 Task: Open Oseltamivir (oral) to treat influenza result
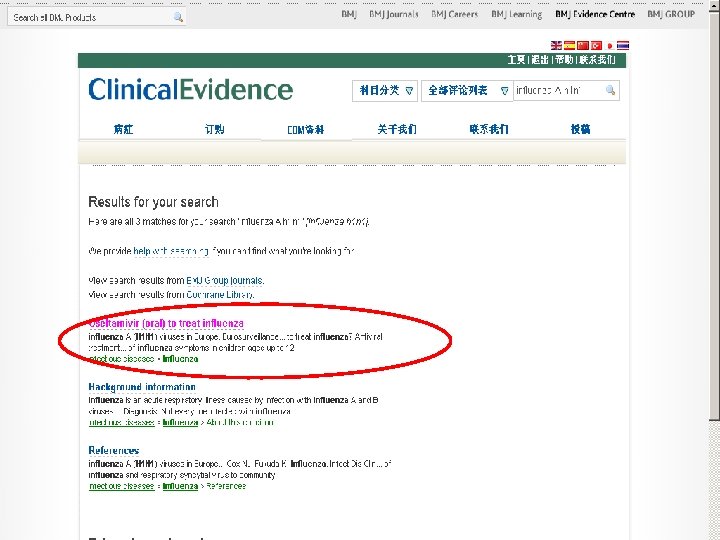click(166, 323)
